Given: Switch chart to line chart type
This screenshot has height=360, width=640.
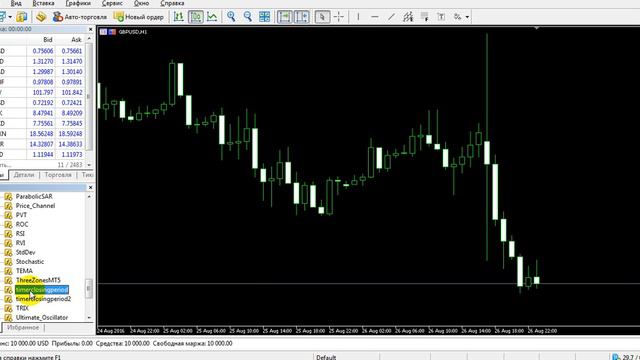Looking at the screenshot, I should pos(212,17).
